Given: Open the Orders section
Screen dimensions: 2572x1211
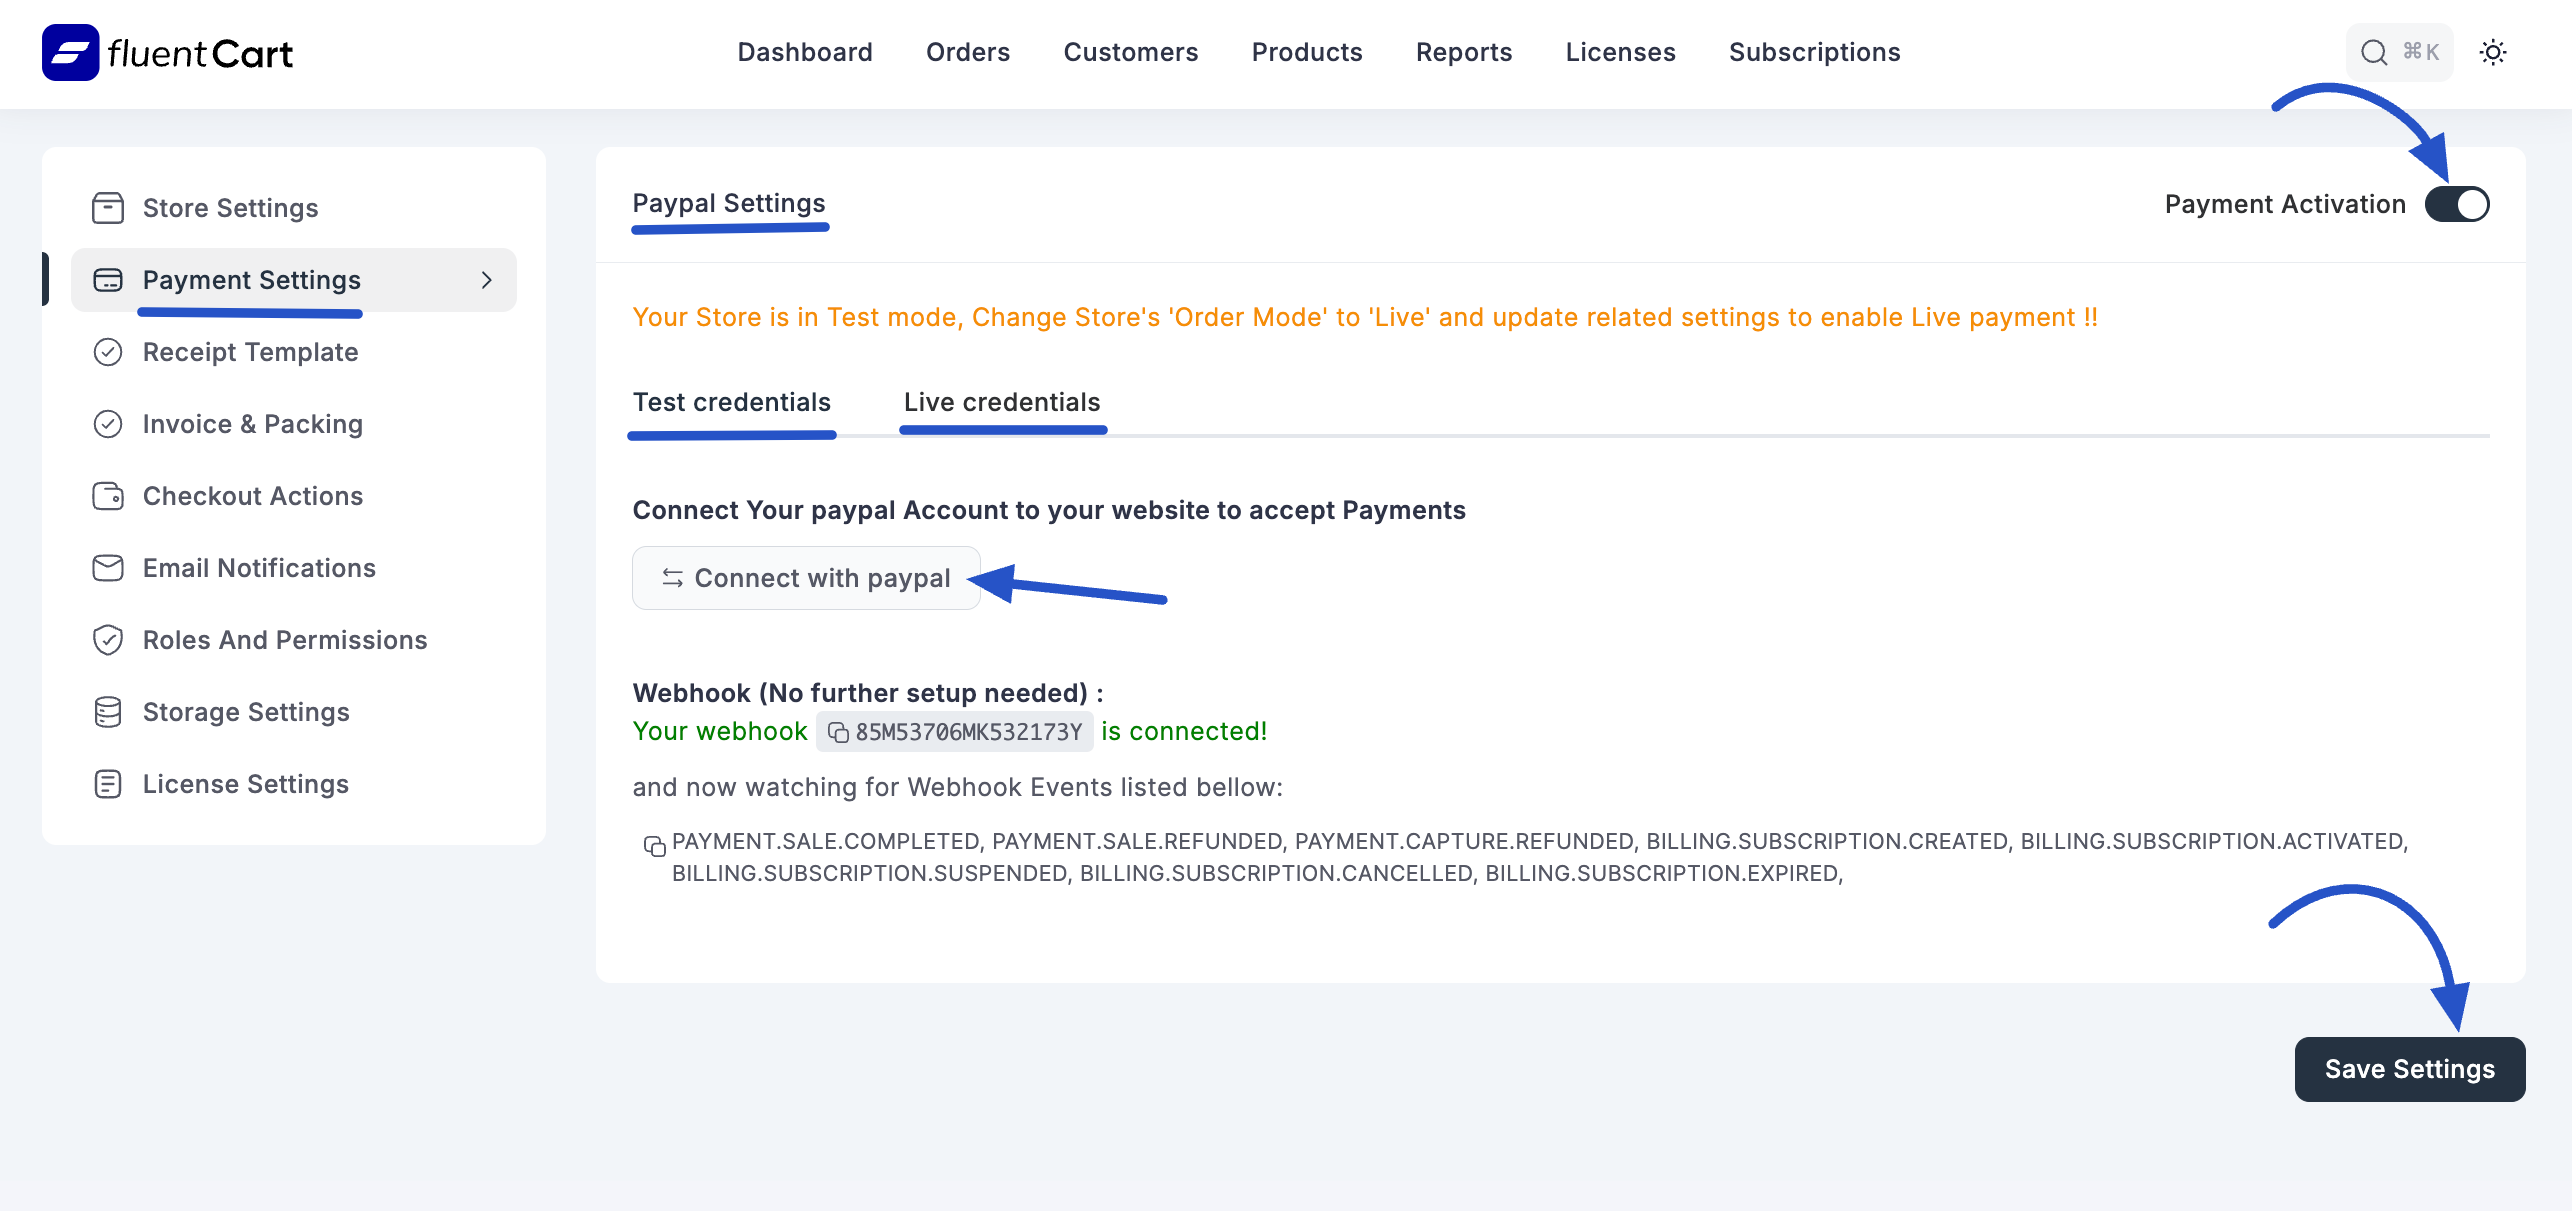Looking at the screenshot, I should pos(967,52).
